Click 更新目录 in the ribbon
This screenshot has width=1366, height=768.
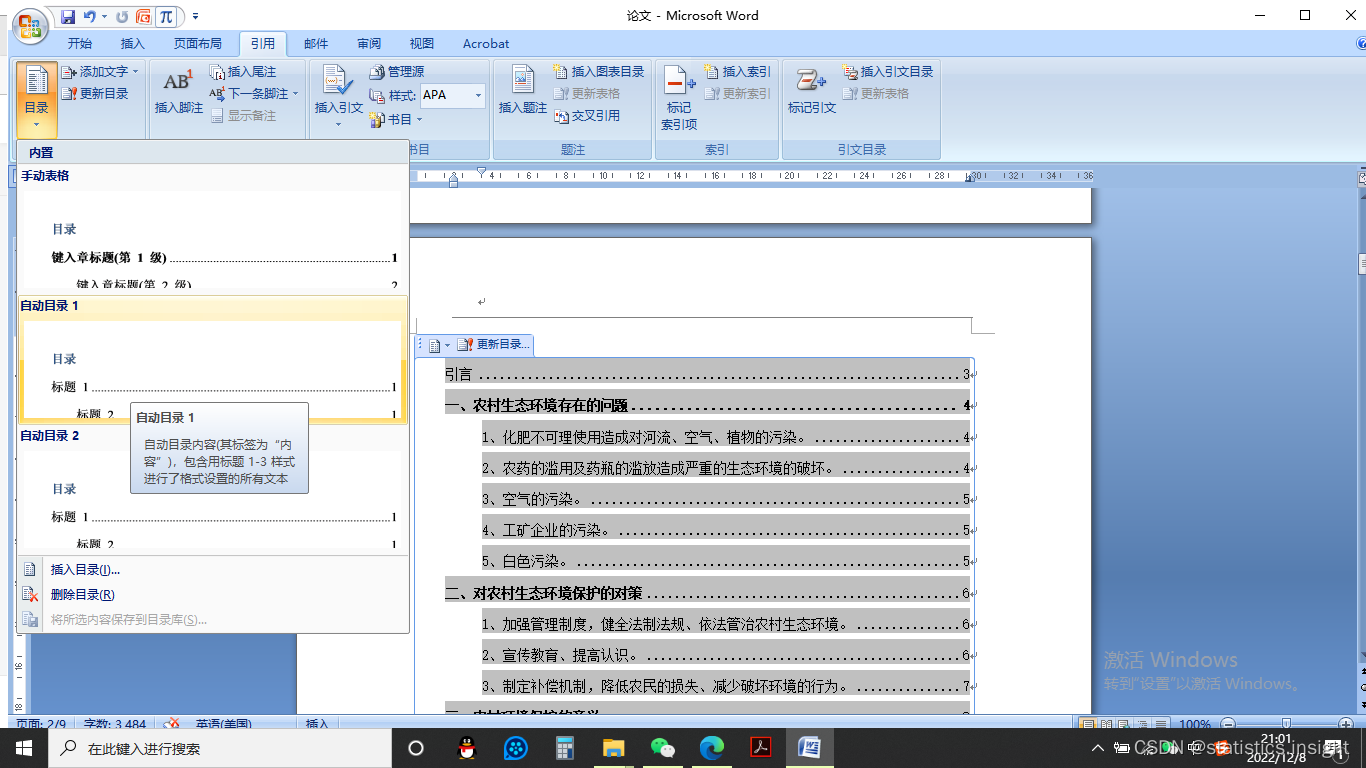tap(95, 94)
